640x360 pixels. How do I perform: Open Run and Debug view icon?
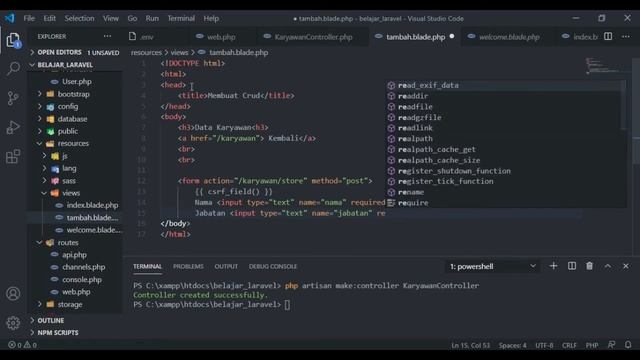click(x=13, y=127)
